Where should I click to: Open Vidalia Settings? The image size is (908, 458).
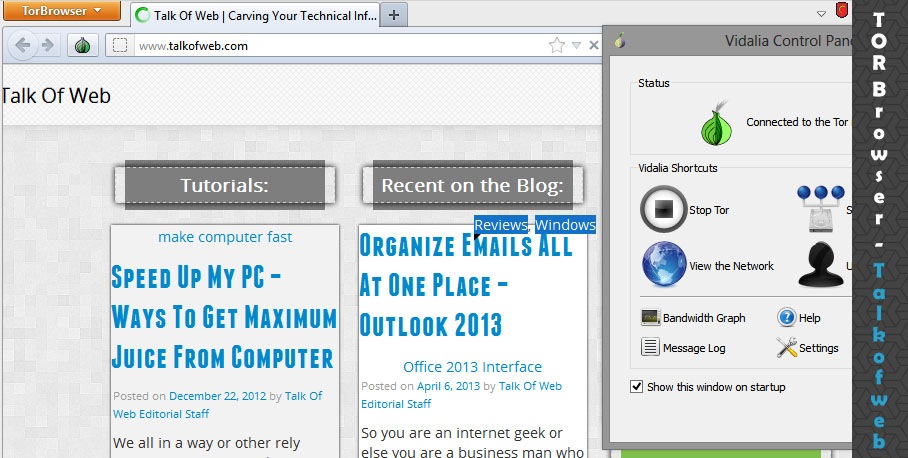(808, 347)
